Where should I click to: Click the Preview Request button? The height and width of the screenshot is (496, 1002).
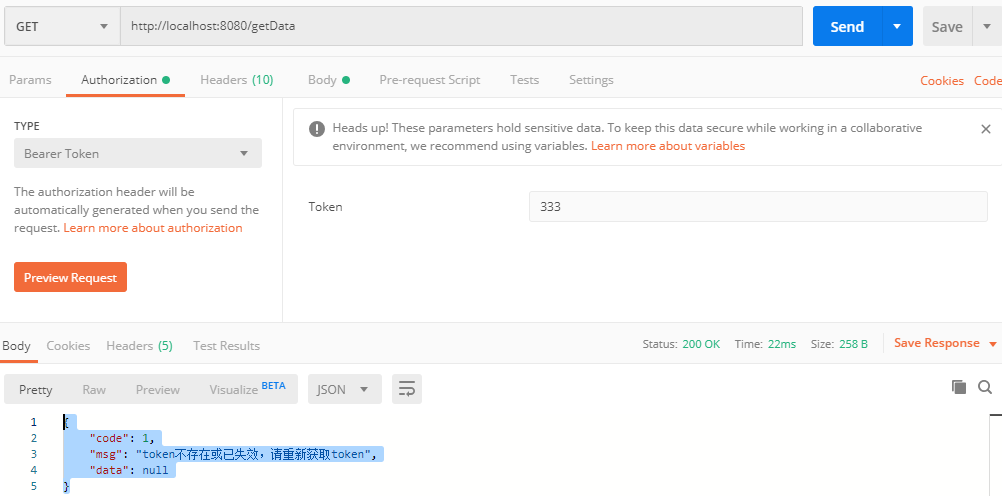[70, 277]
